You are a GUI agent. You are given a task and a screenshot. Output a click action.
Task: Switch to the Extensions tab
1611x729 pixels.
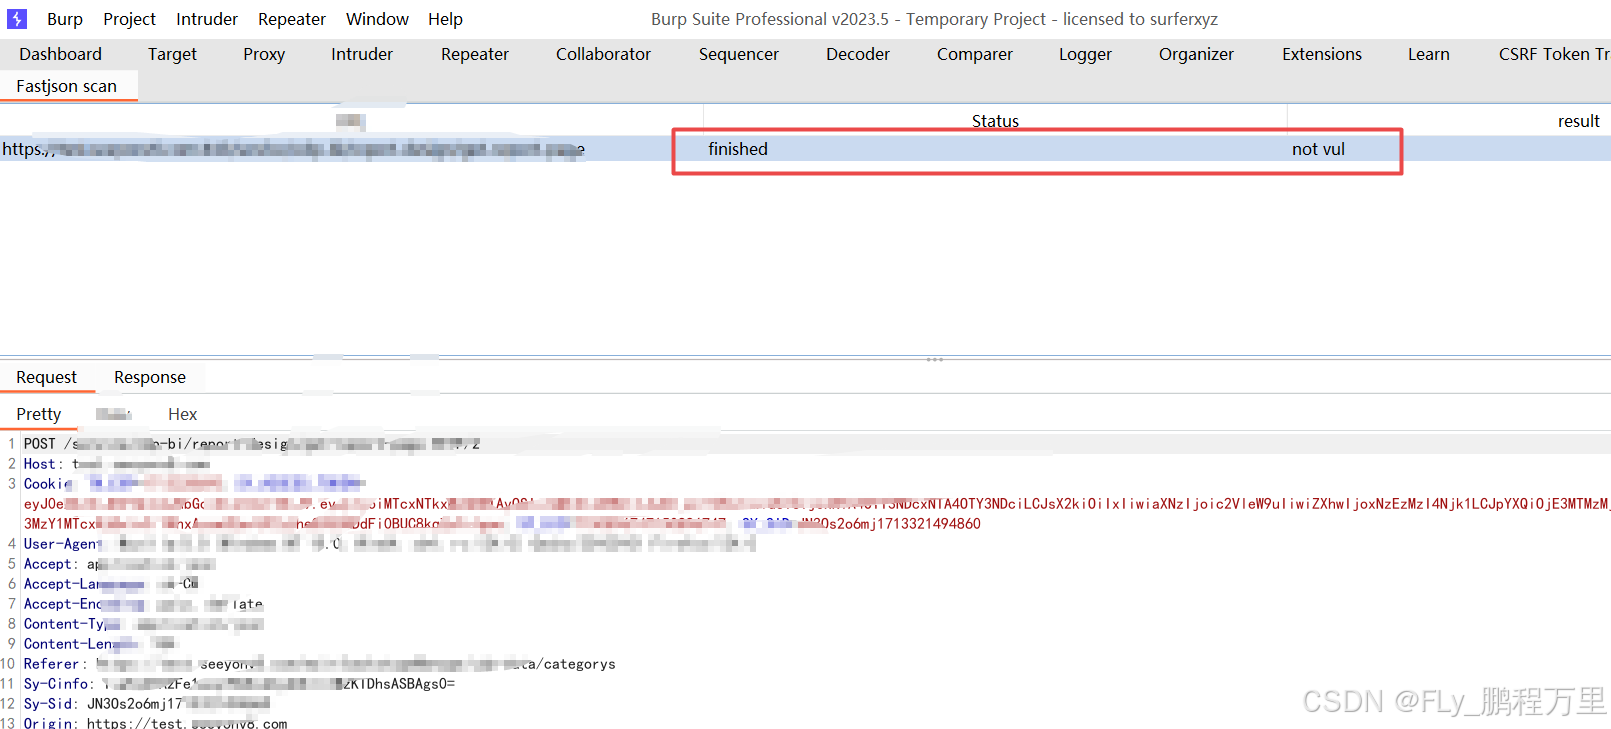1322,54
